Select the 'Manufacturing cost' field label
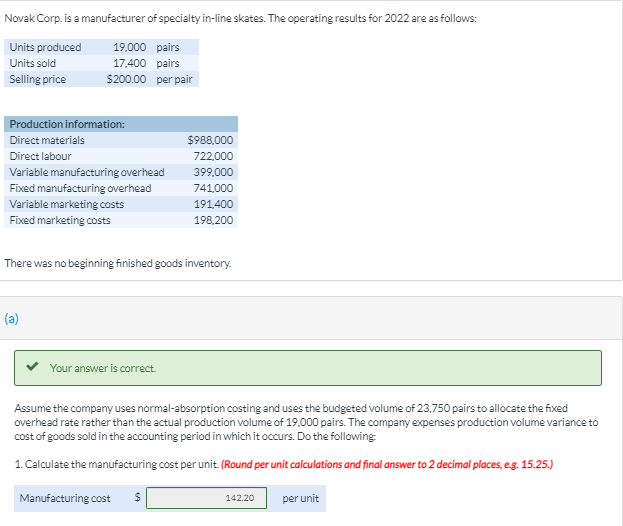 65,498
